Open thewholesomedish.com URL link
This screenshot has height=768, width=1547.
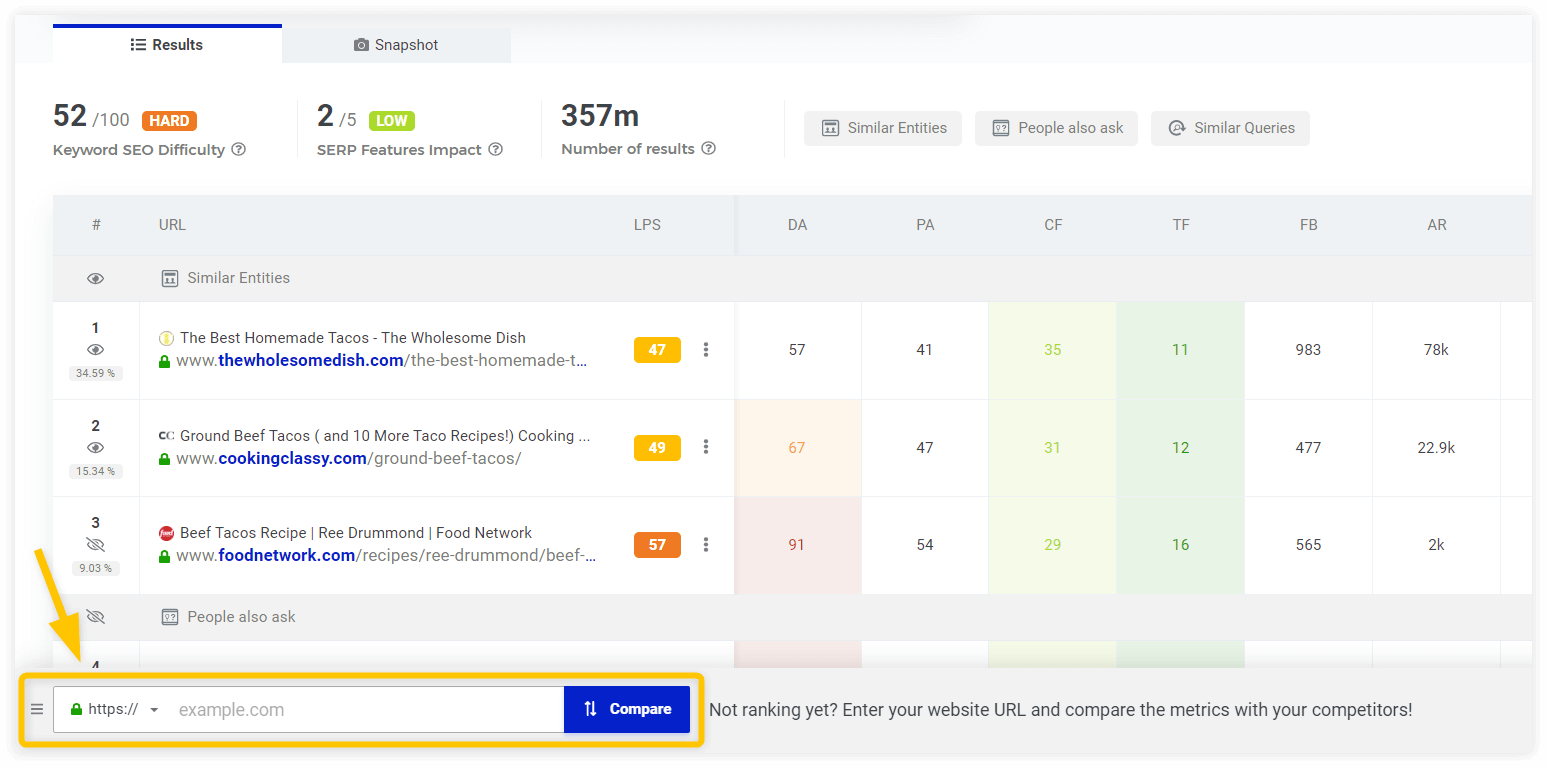click(382, 361)
